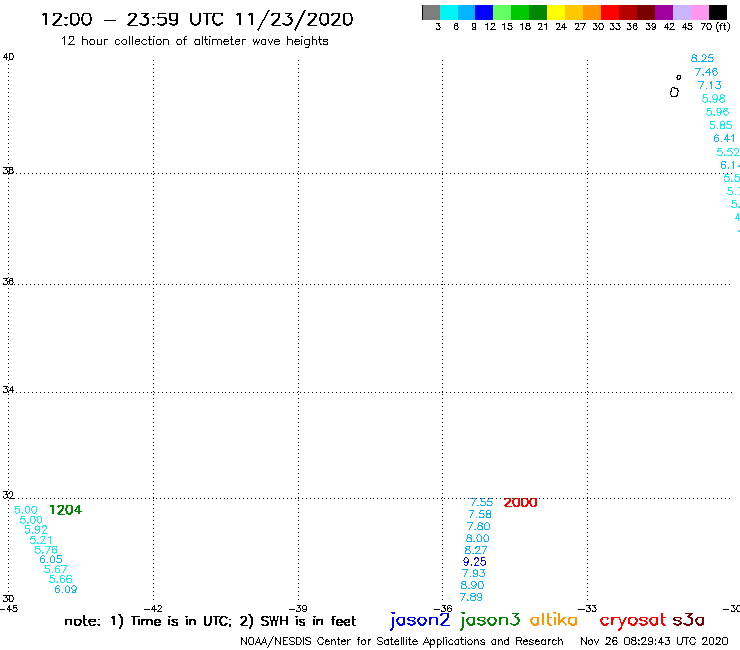Click the longitude axis label '-39'
Image resolution: width=740 pixels, height=650 pixels.
pos(298,609)
